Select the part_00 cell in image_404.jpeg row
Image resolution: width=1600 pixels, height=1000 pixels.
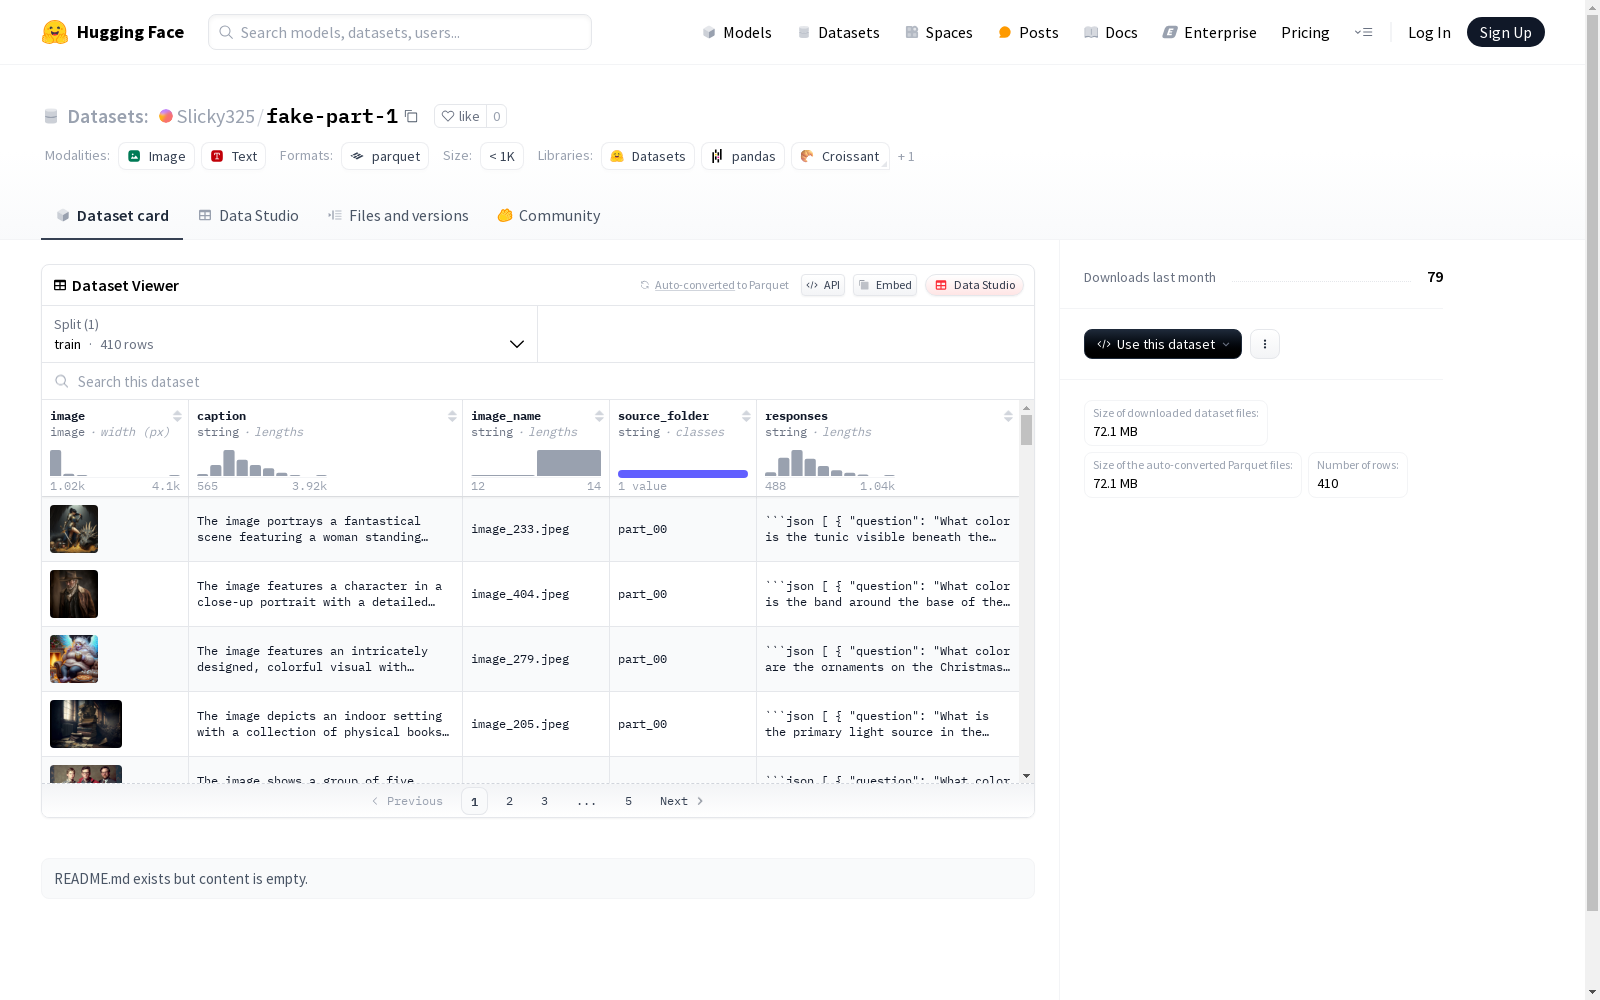[x=683, y=594]
